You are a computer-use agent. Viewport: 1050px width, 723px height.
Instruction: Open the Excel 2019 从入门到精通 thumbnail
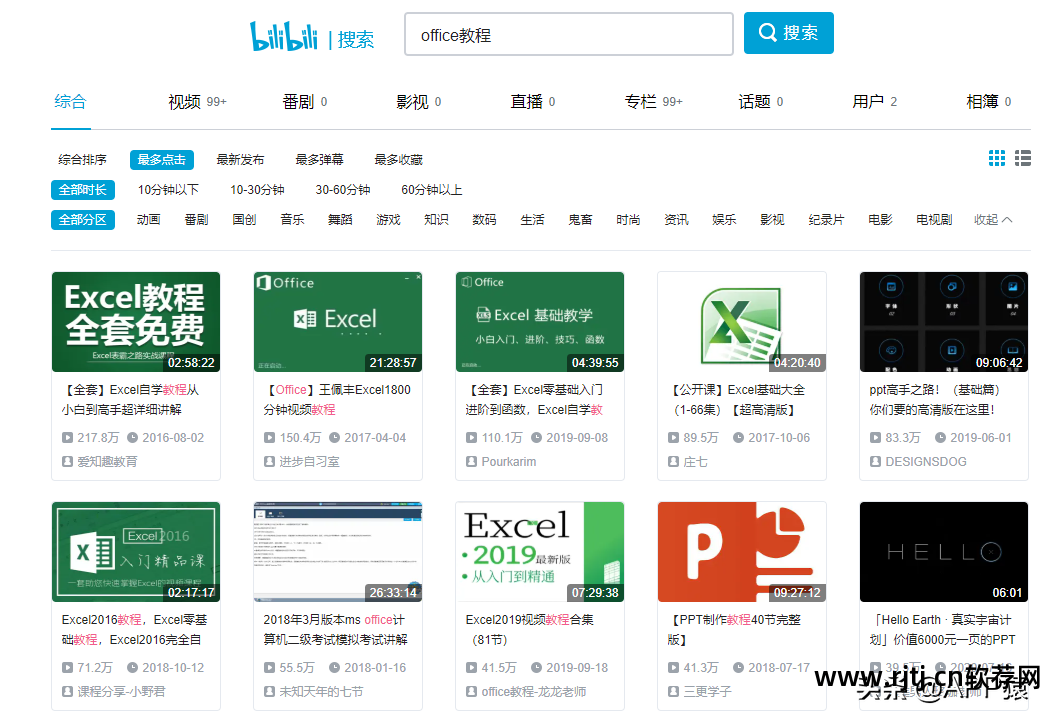(x=540, y=552)
